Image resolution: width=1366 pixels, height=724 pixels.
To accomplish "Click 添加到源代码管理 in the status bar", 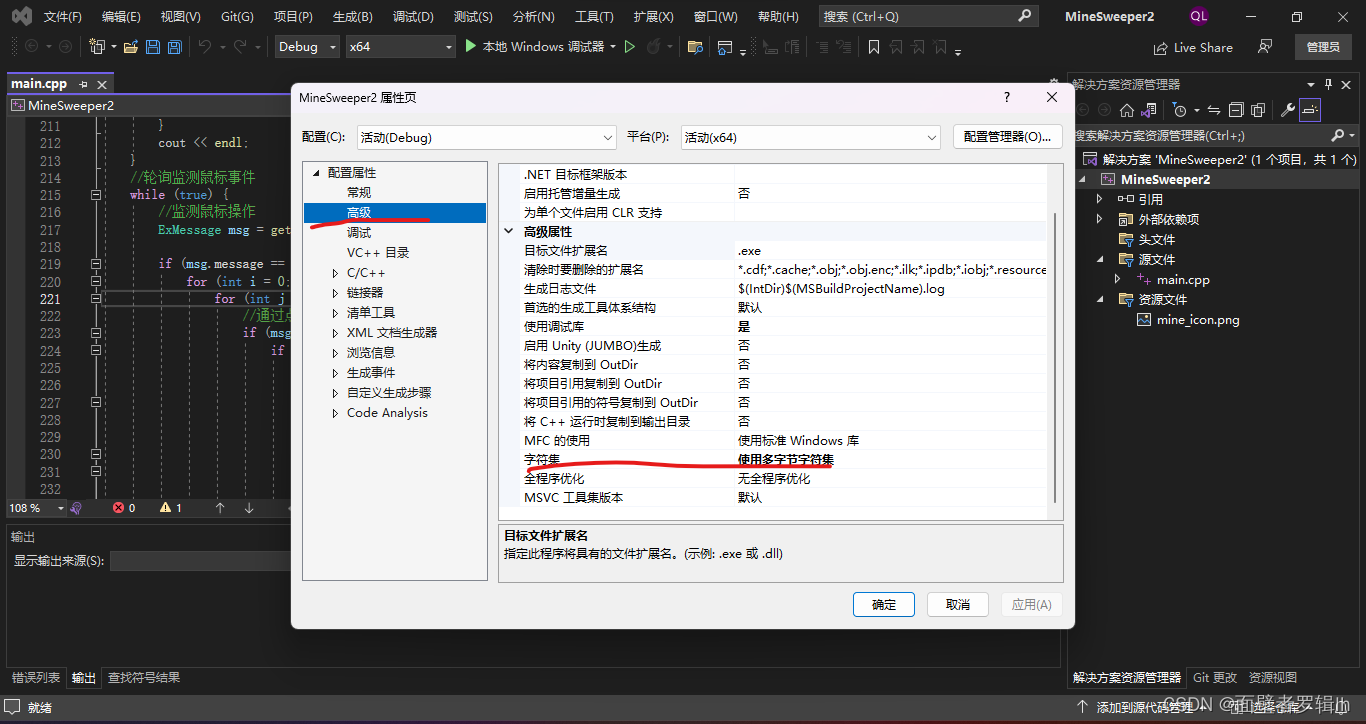I will click(x=1147, y=707).
